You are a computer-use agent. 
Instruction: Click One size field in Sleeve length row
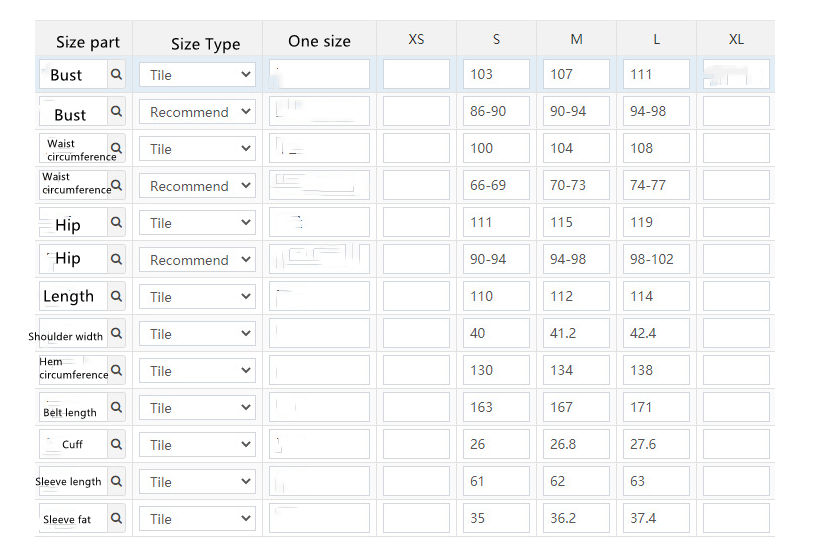click(319, 481)
